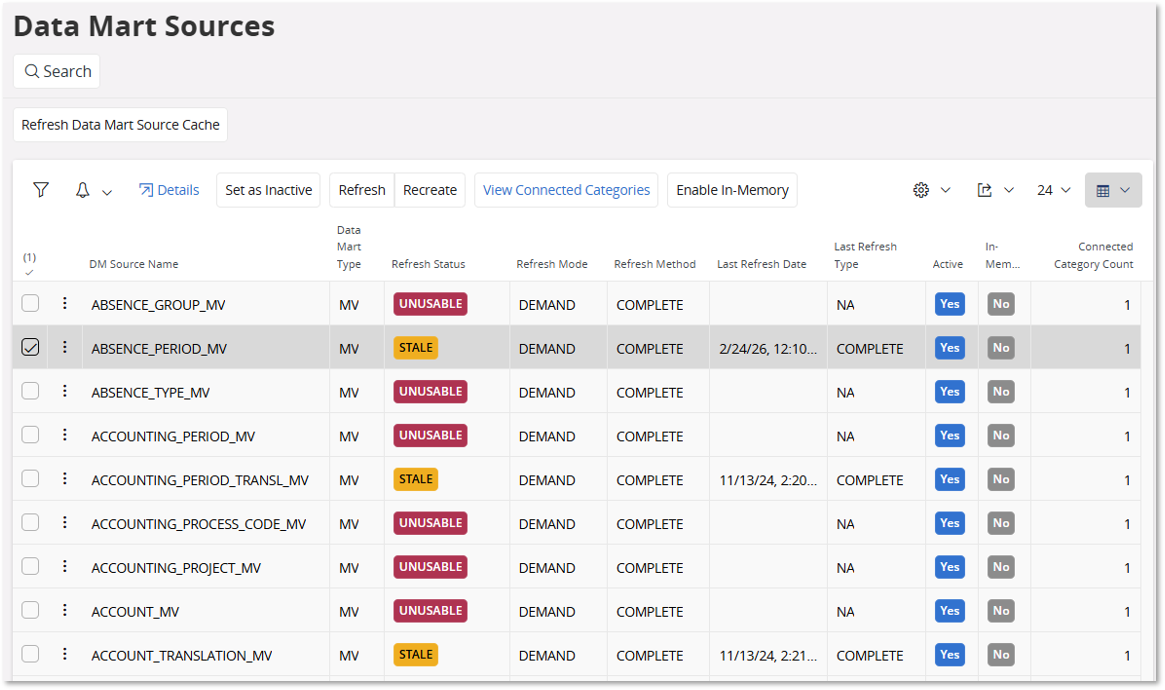Click UNUSABLE badge for ABSENCE_GROUP_MV

pos(430,304)
